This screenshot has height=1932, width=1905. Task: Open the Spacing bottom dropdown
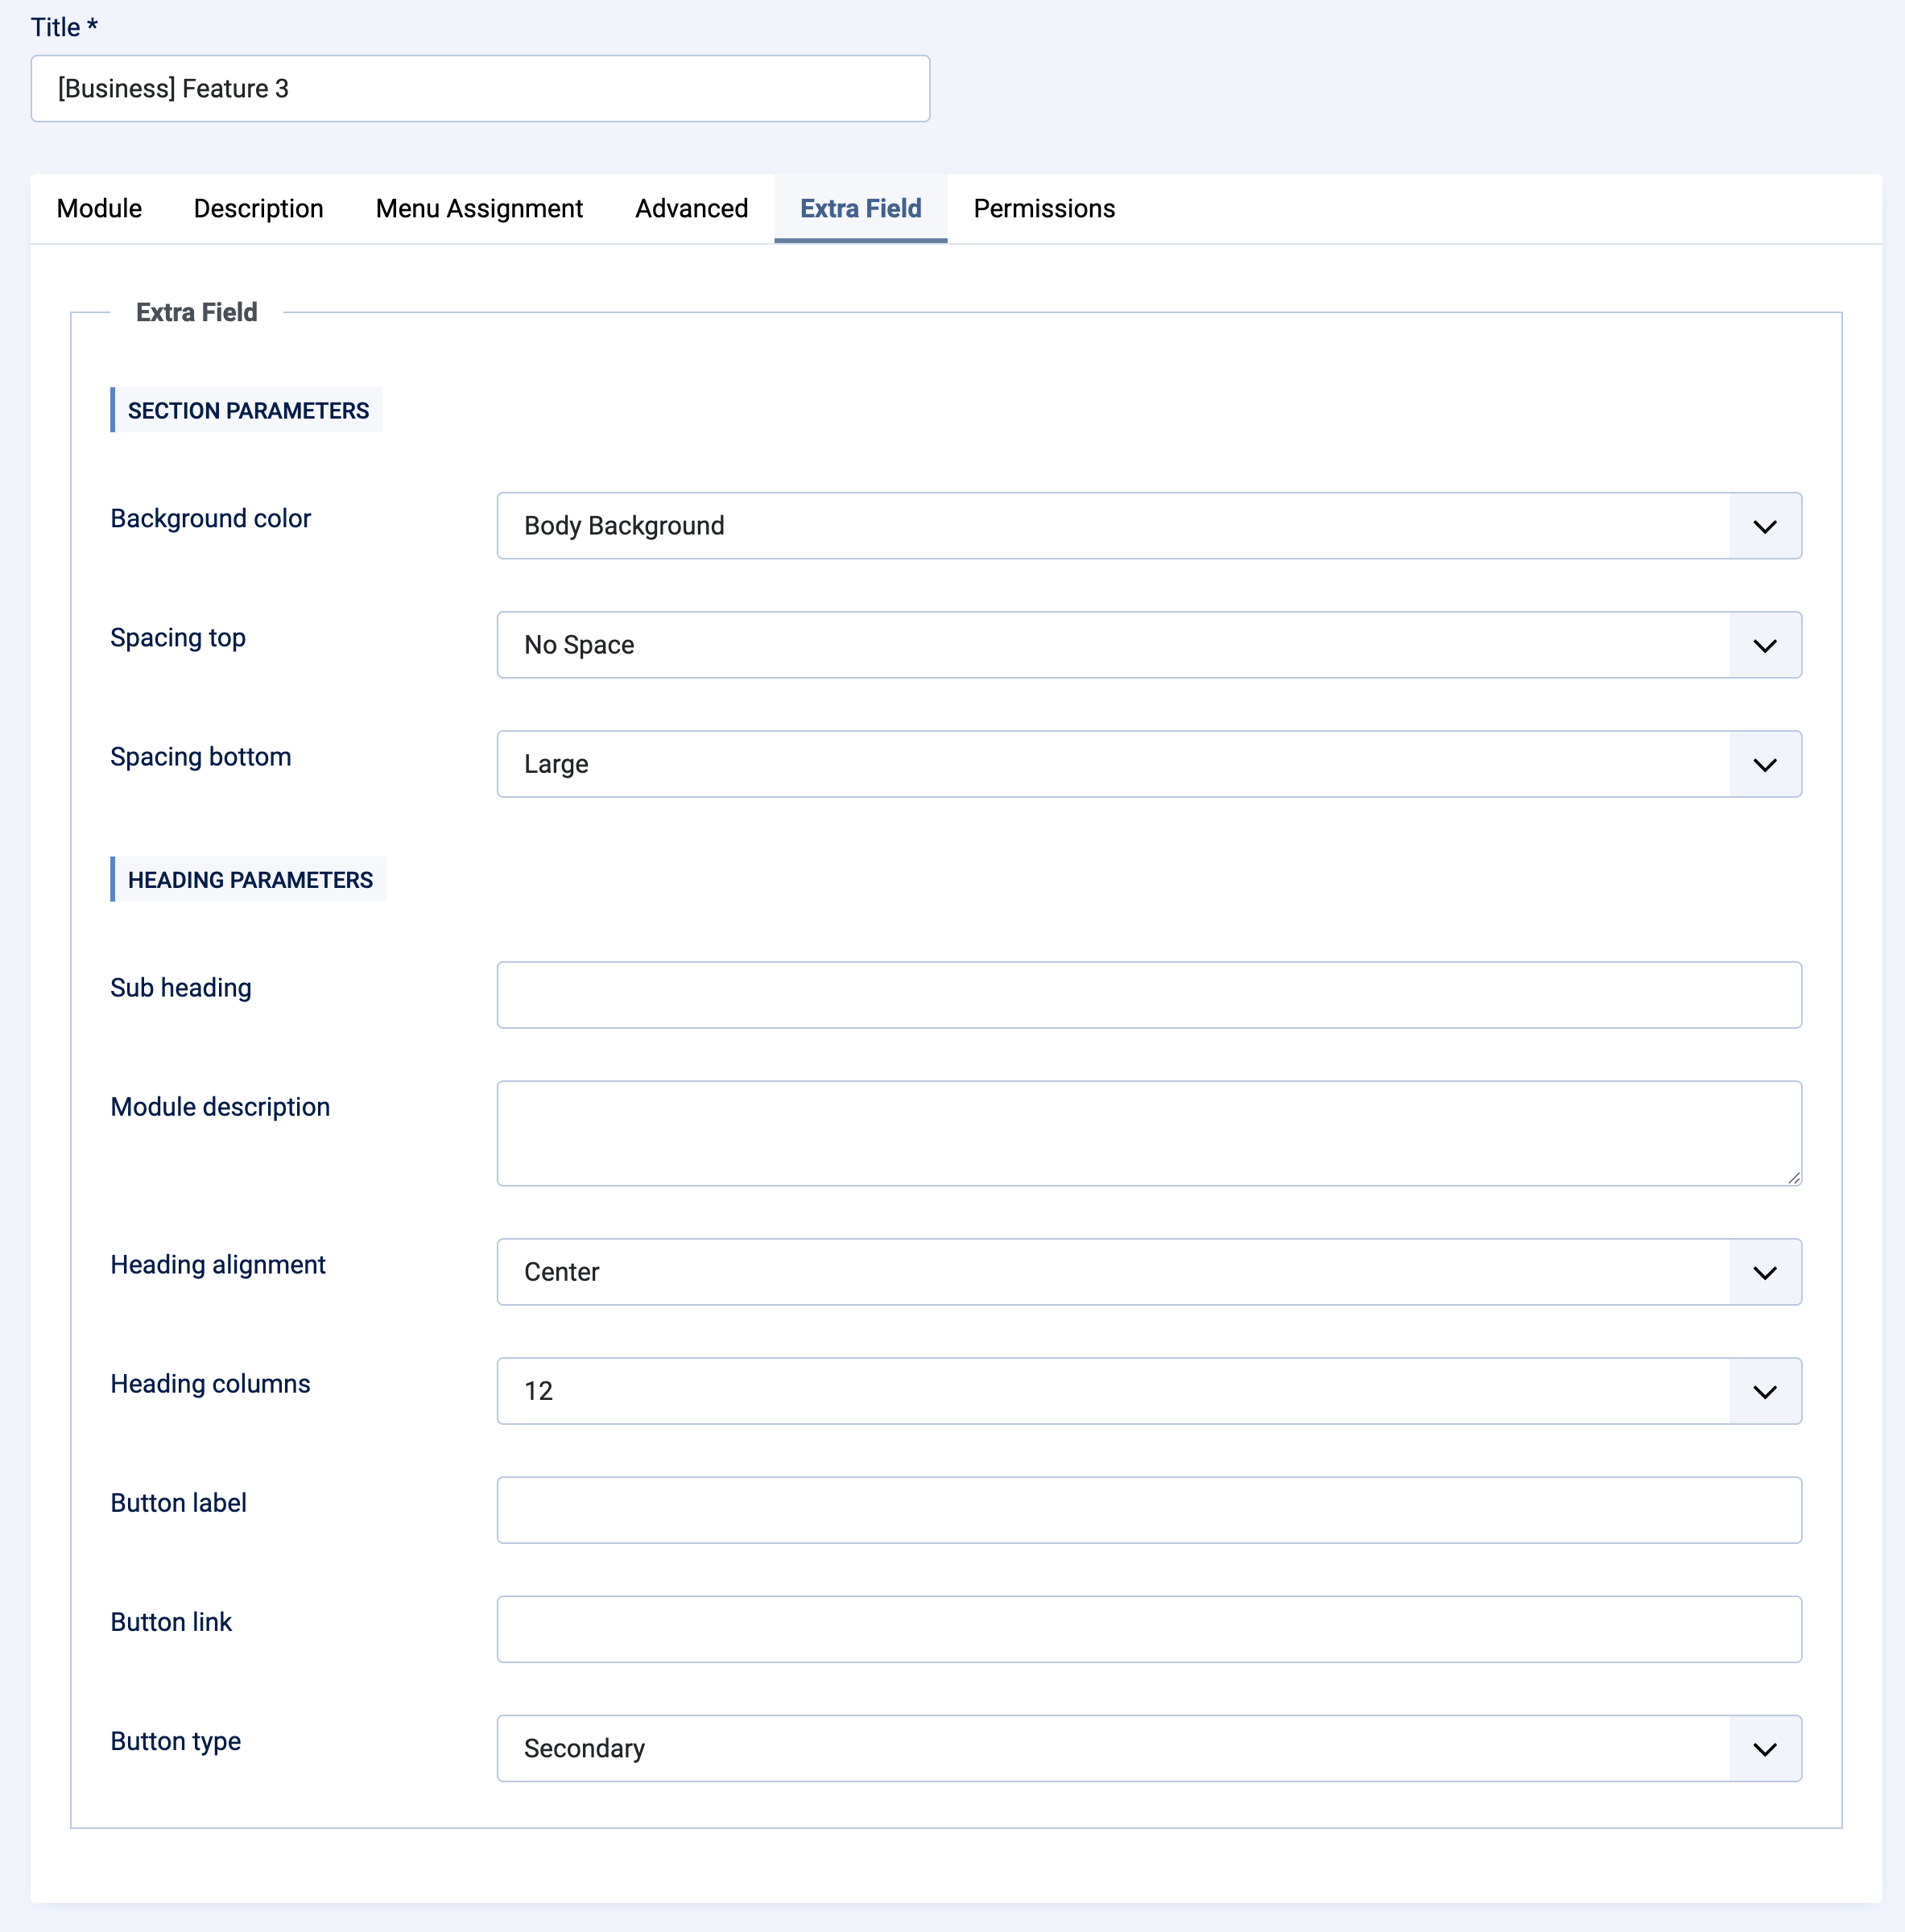coord(1148,764)
